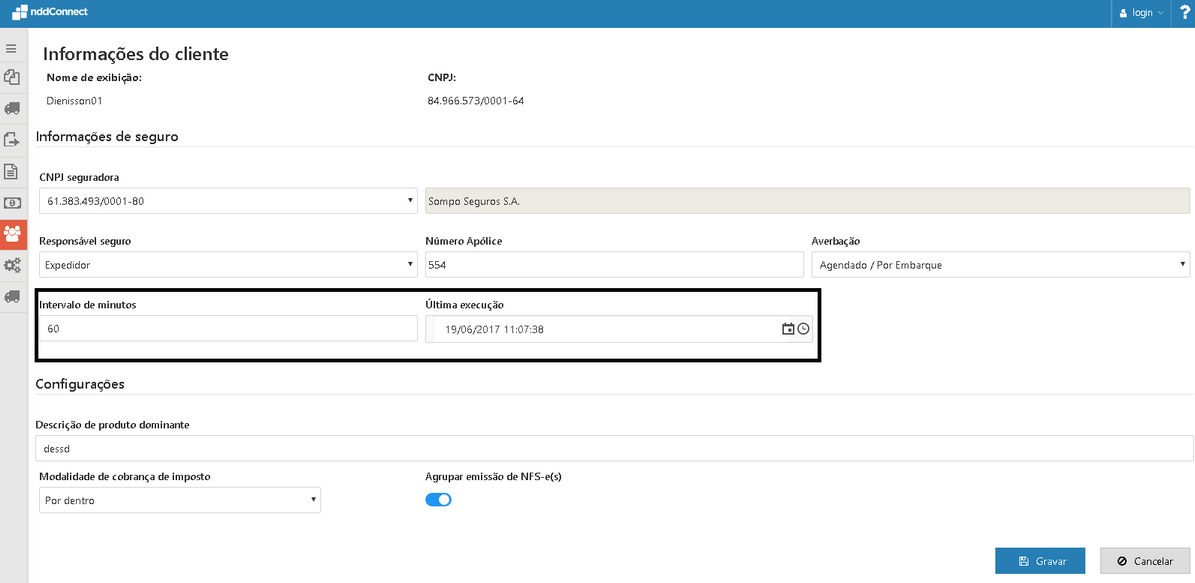Open the login user menu

pyautogui.click(x=1141, y=13)
